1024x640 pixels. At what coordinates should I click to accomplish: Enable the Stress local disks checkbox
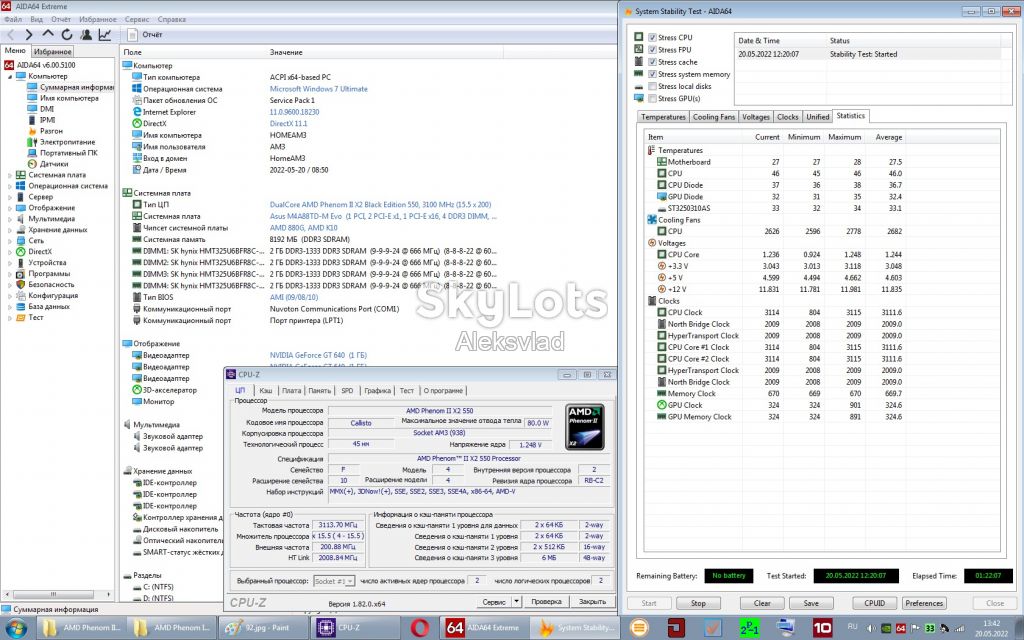click(652, 86)
